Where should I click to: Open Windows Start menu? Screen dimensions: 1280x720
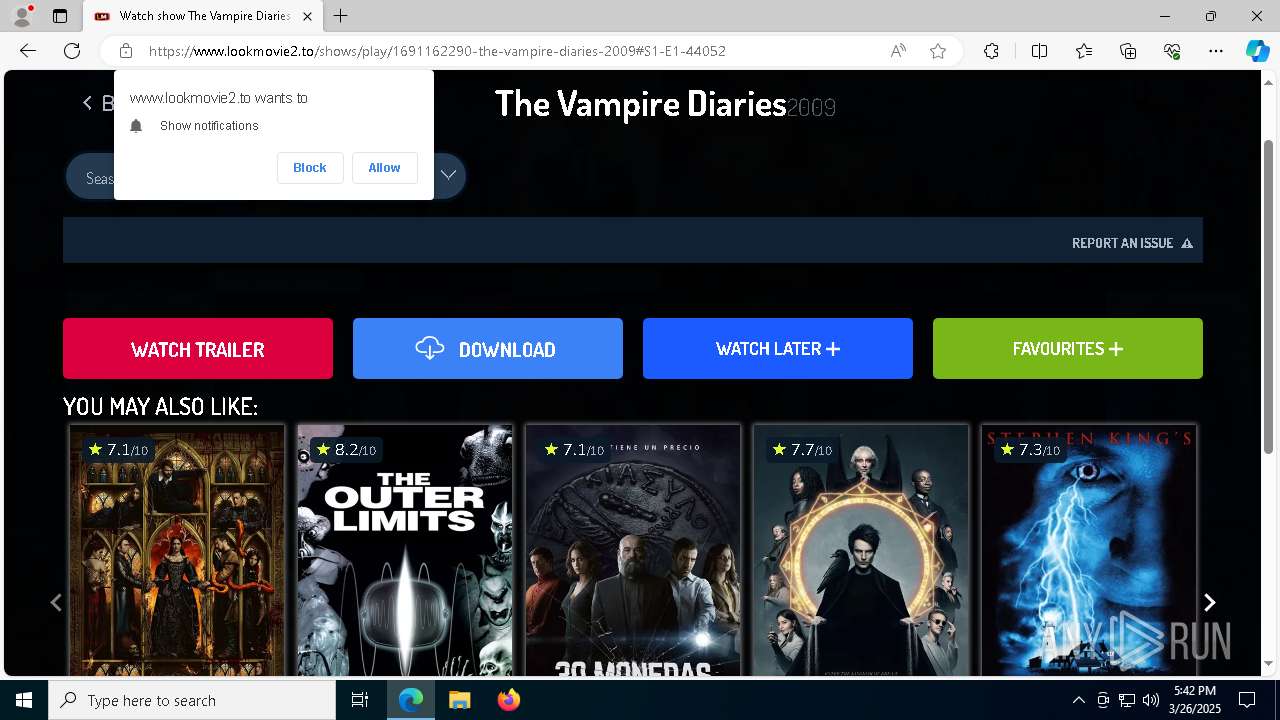24,700
